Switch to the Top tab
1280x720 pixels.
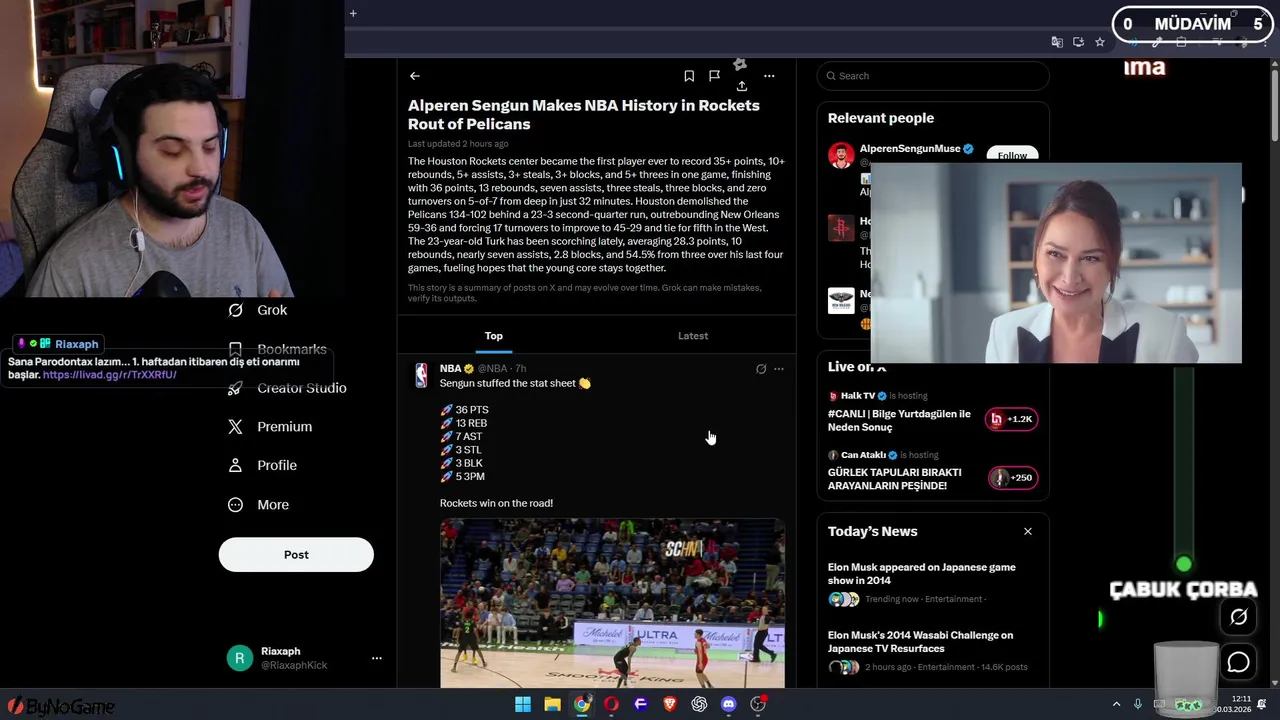click(x=494, y=336)
